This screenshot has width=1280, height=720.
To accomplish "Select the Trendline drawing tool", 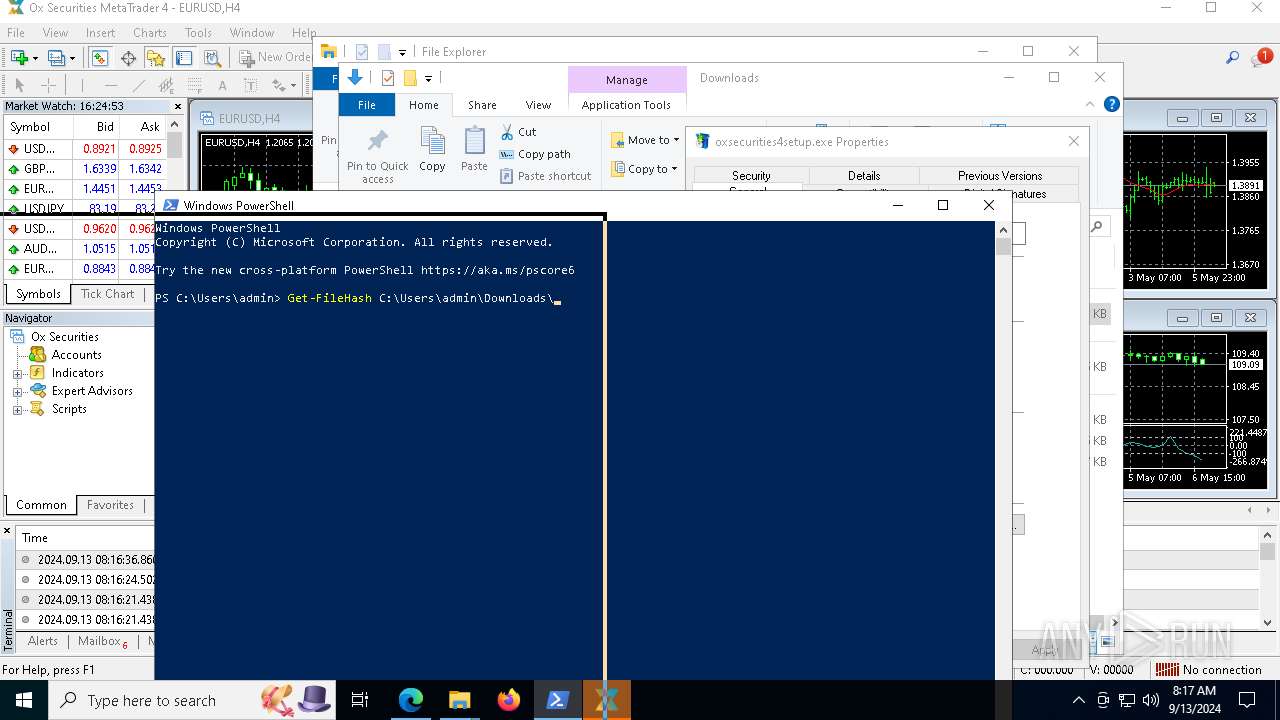I will coord(139,85).
